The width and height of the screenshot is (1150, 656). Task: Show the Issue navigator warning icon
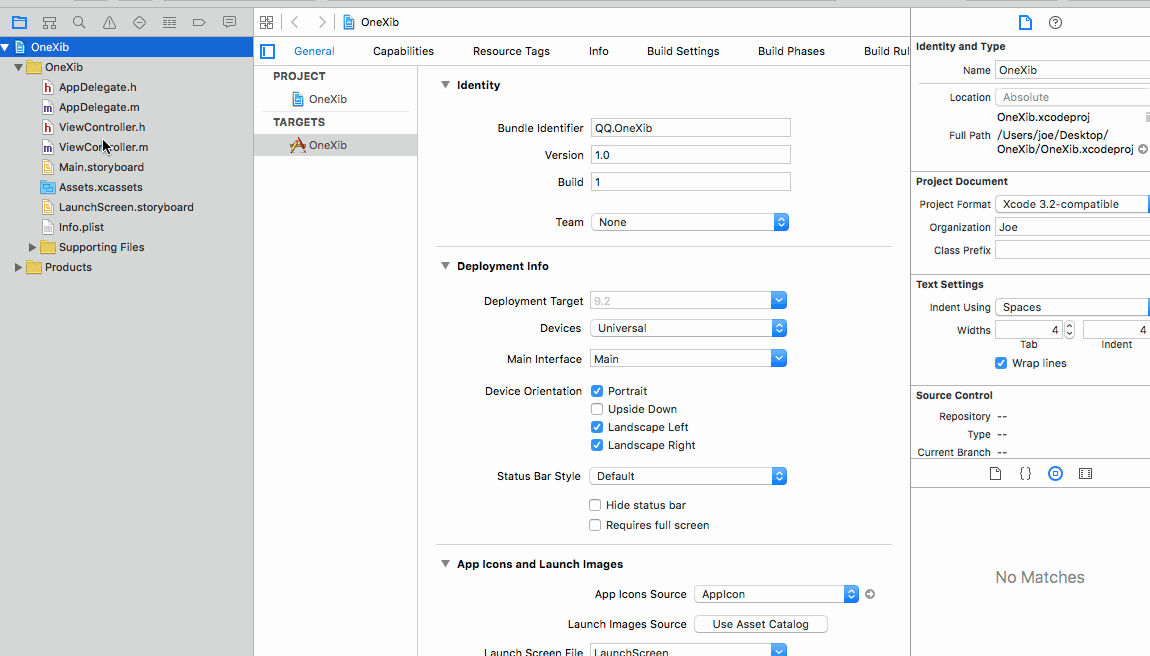click(x=109, y=23)
